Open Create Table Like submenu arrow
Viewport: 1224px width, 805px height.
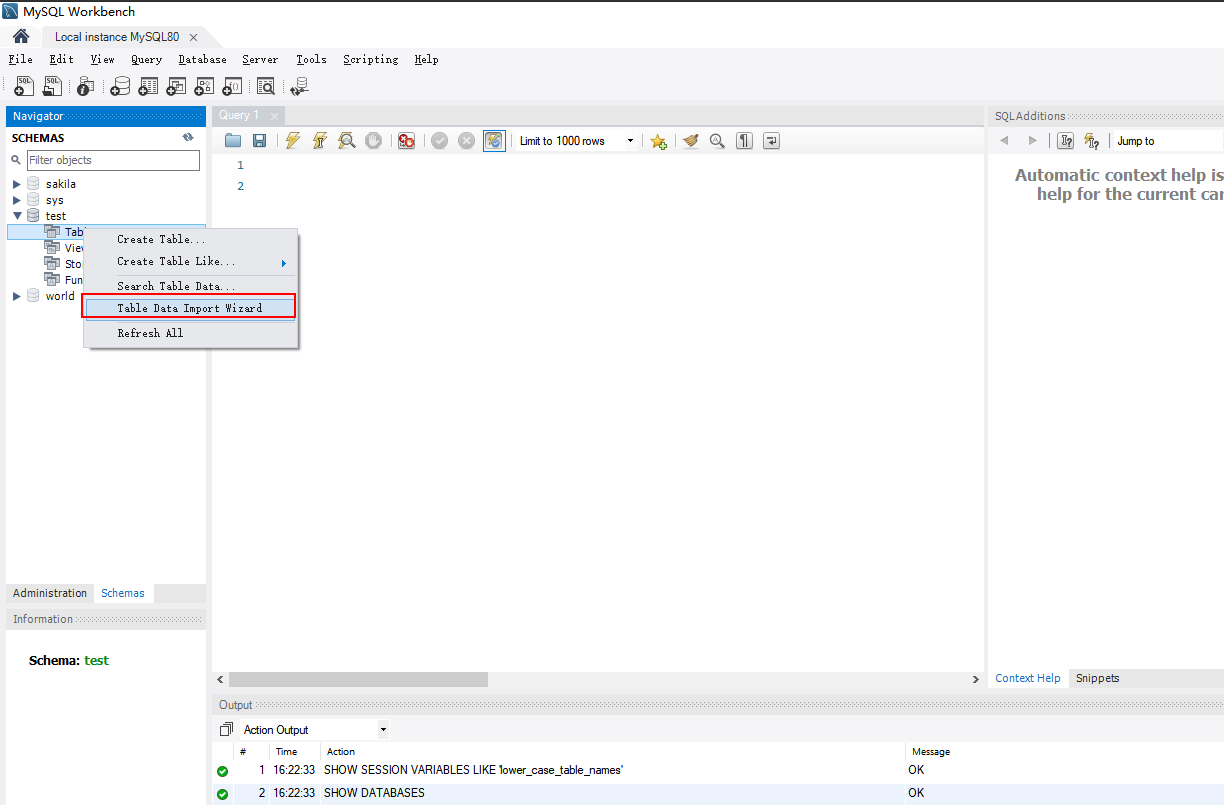point(284,263)
